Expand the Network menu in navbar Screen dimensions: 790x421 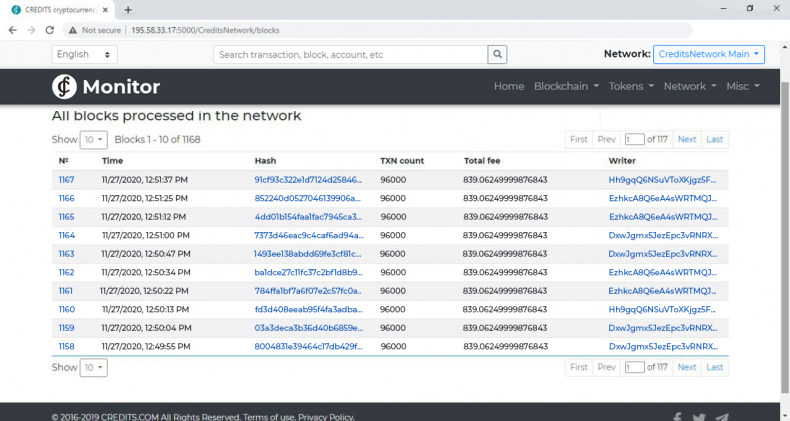click(x=690, y=87)
